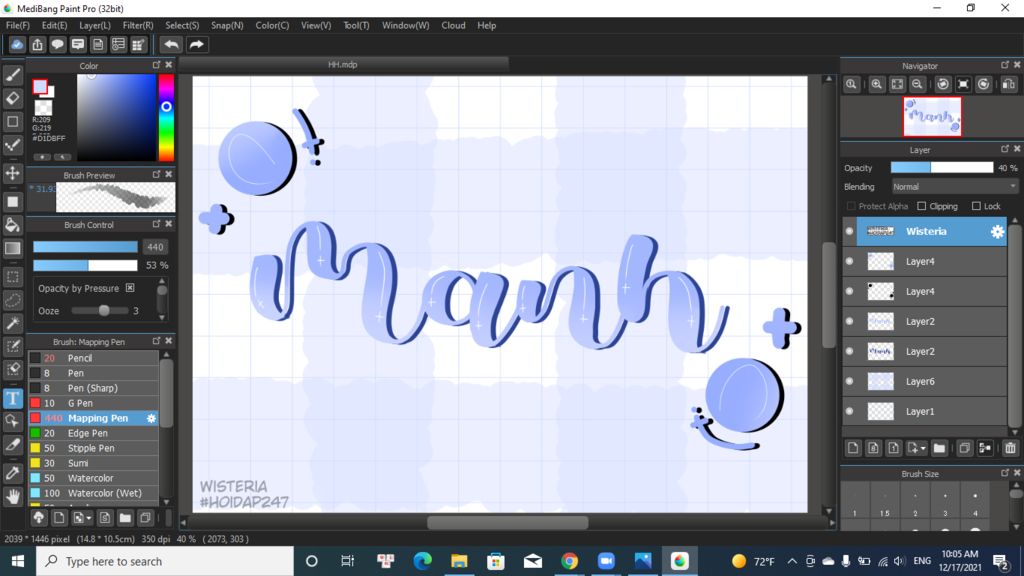1024x576 pixels.
Task: Click the export/share icon in toolbar
Action: [37, 44]
